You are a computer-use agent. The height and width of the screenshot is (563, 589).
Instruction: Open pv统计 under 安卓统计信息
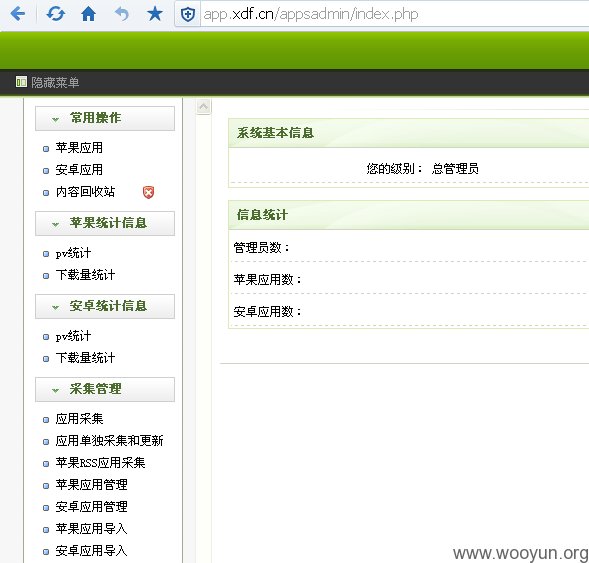click(x=73, y=336)
